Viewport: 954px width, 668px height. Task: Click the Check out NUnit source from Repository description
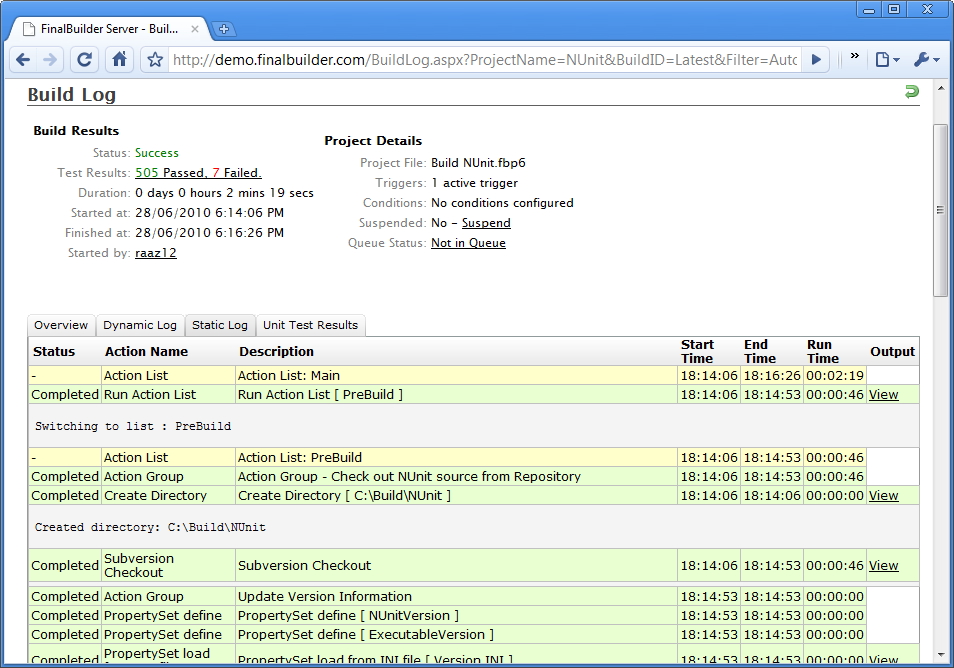pos(456,476)
